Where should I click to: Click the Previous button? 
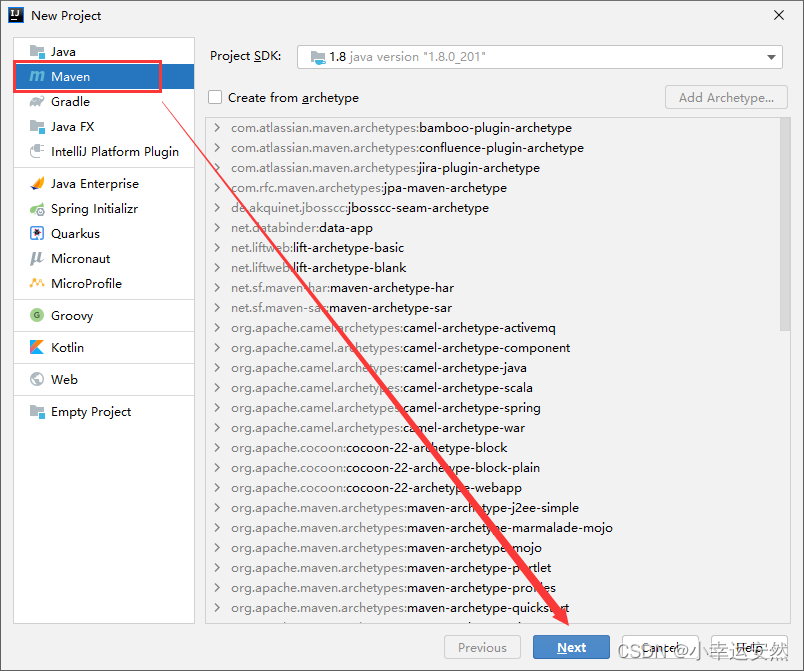(482, 647)
